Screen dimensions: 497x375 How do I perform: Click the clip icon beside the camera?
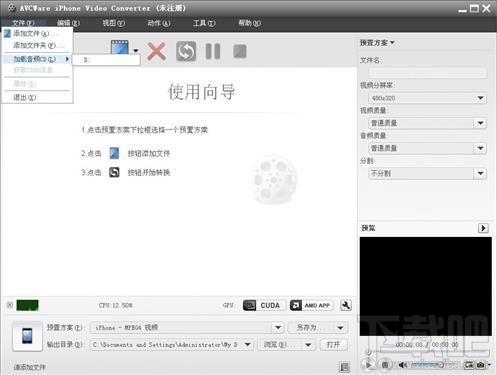[469, 365]
